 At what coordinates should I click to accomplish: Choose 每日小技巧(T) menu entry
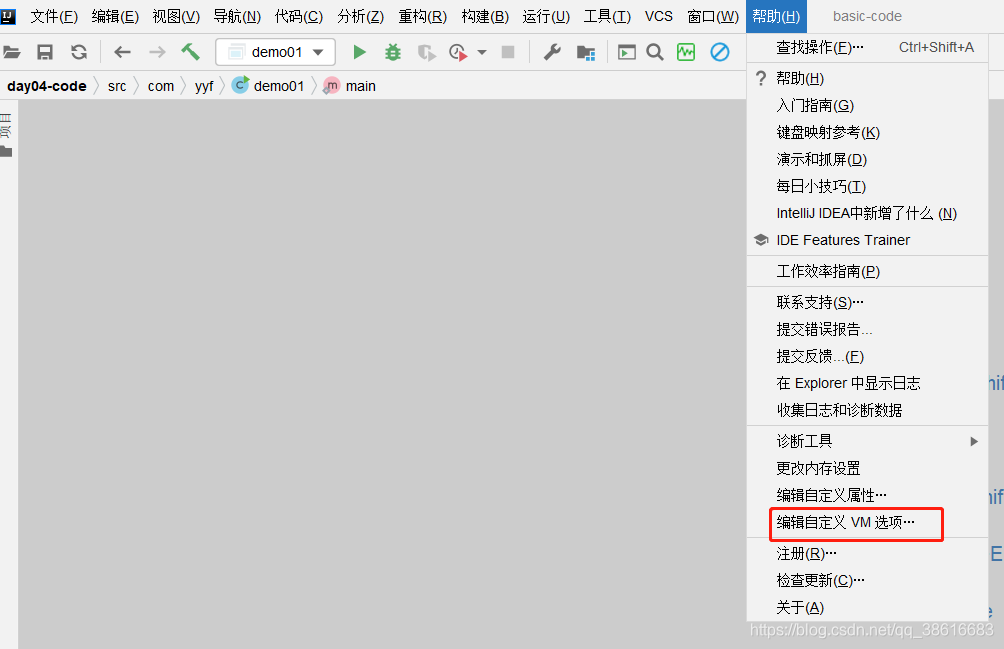(867, 186)
